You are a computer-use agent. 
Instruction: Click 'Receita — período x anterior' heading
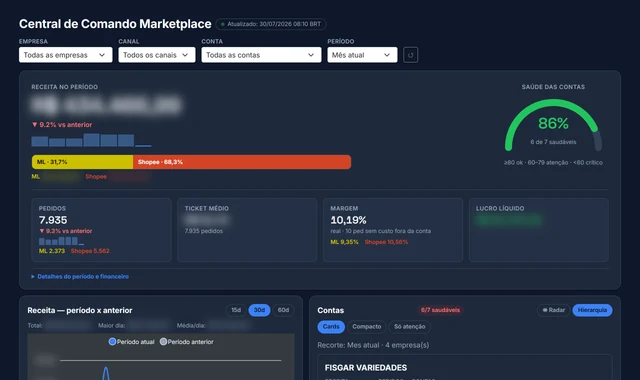pos(80,310)
